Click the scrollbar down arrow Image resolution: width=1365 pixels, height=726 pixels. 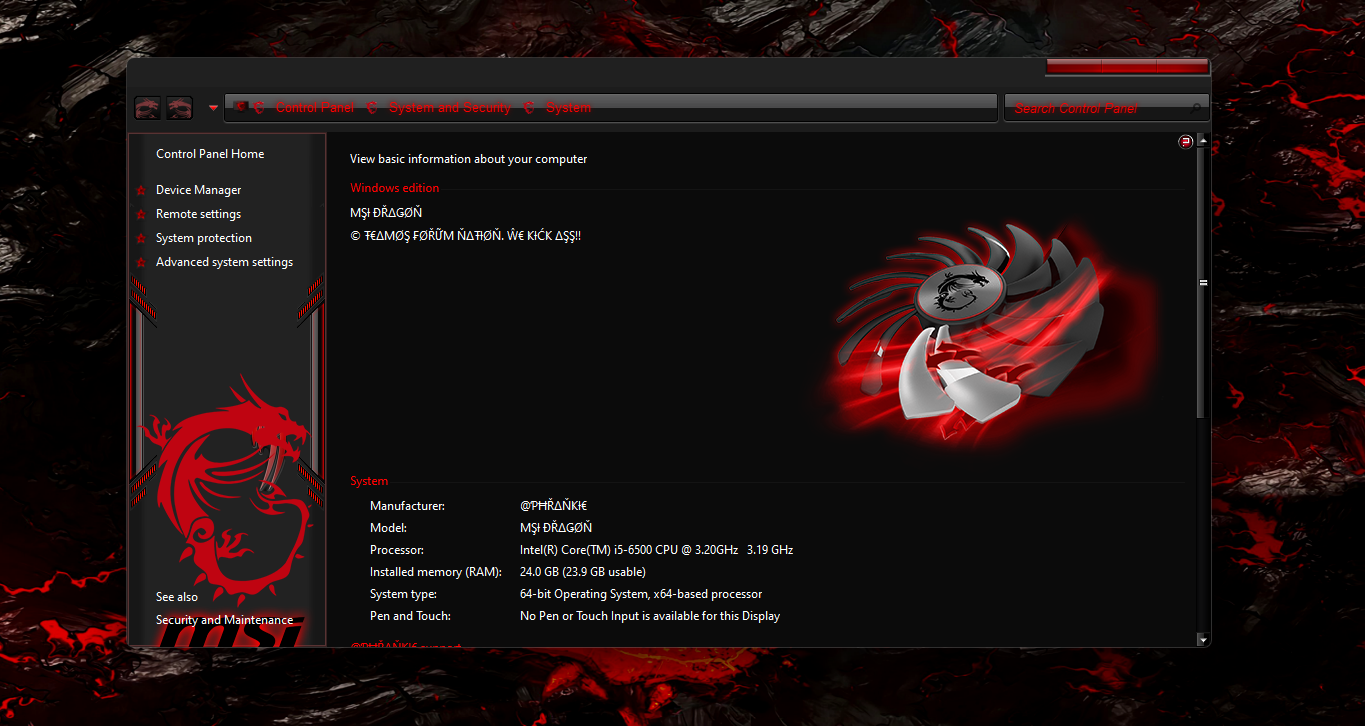click(1203, 639)
